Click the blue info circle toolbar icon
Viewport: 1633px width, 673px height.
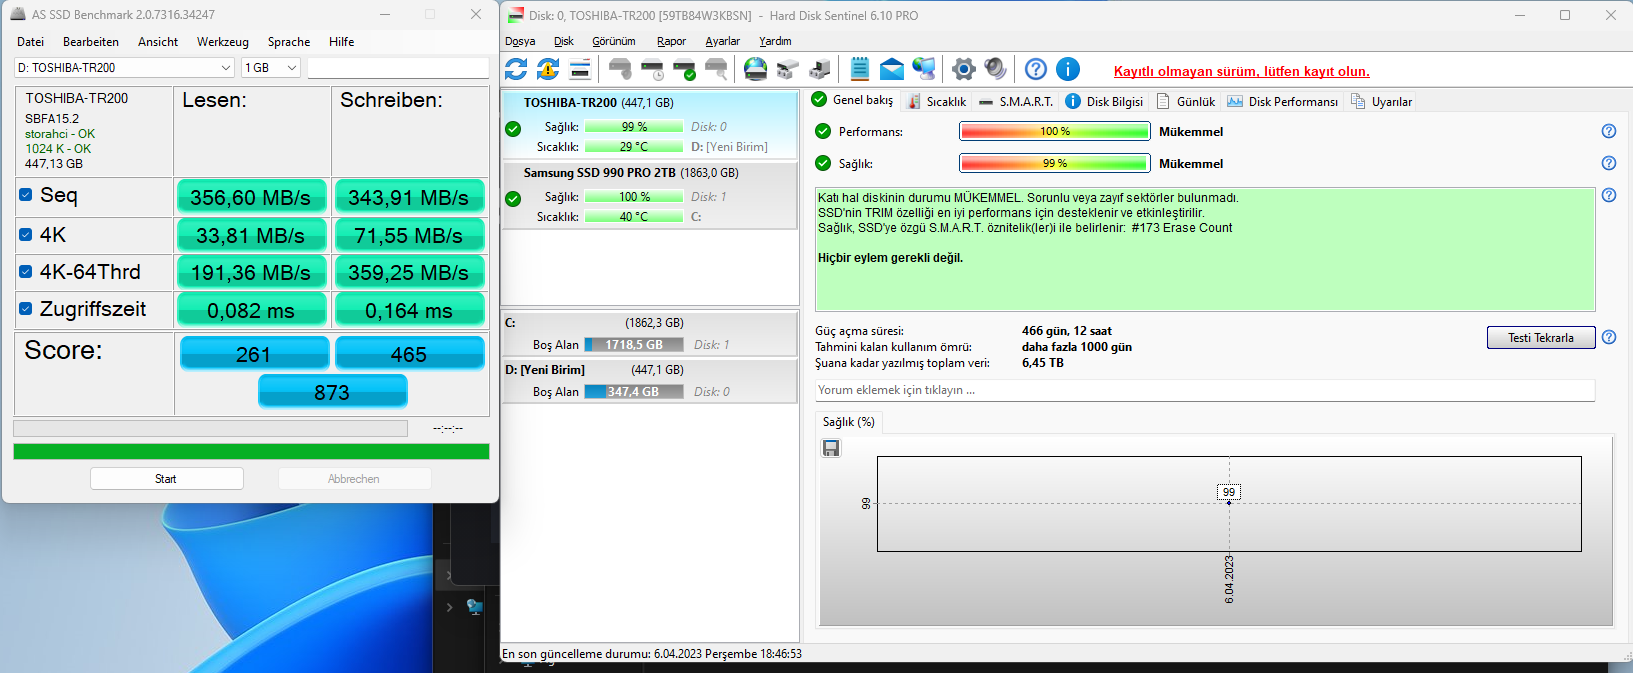(1068, 69)
